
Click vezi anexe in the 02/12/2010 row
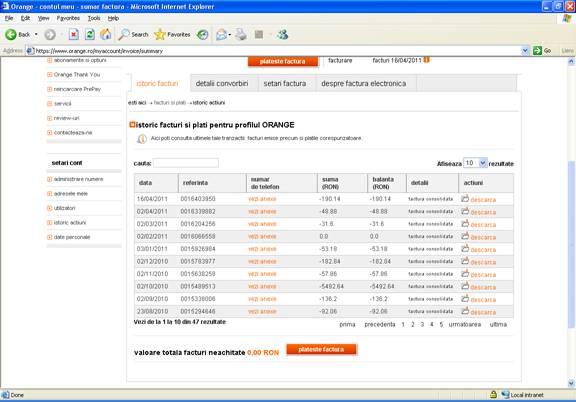tap(262, 261)
